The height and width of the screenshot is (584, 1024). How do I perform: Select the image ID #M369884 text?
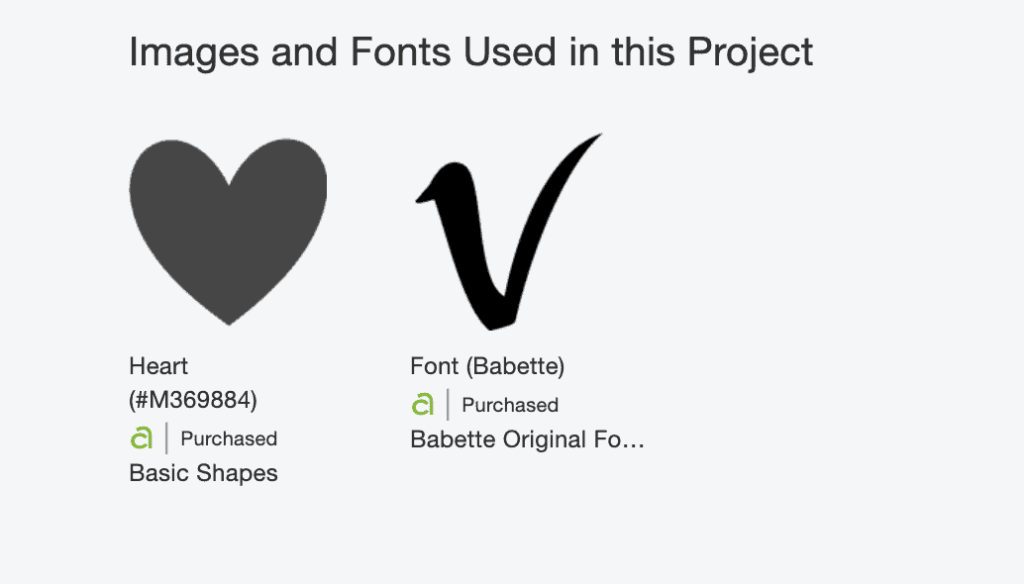pos(193,400)
